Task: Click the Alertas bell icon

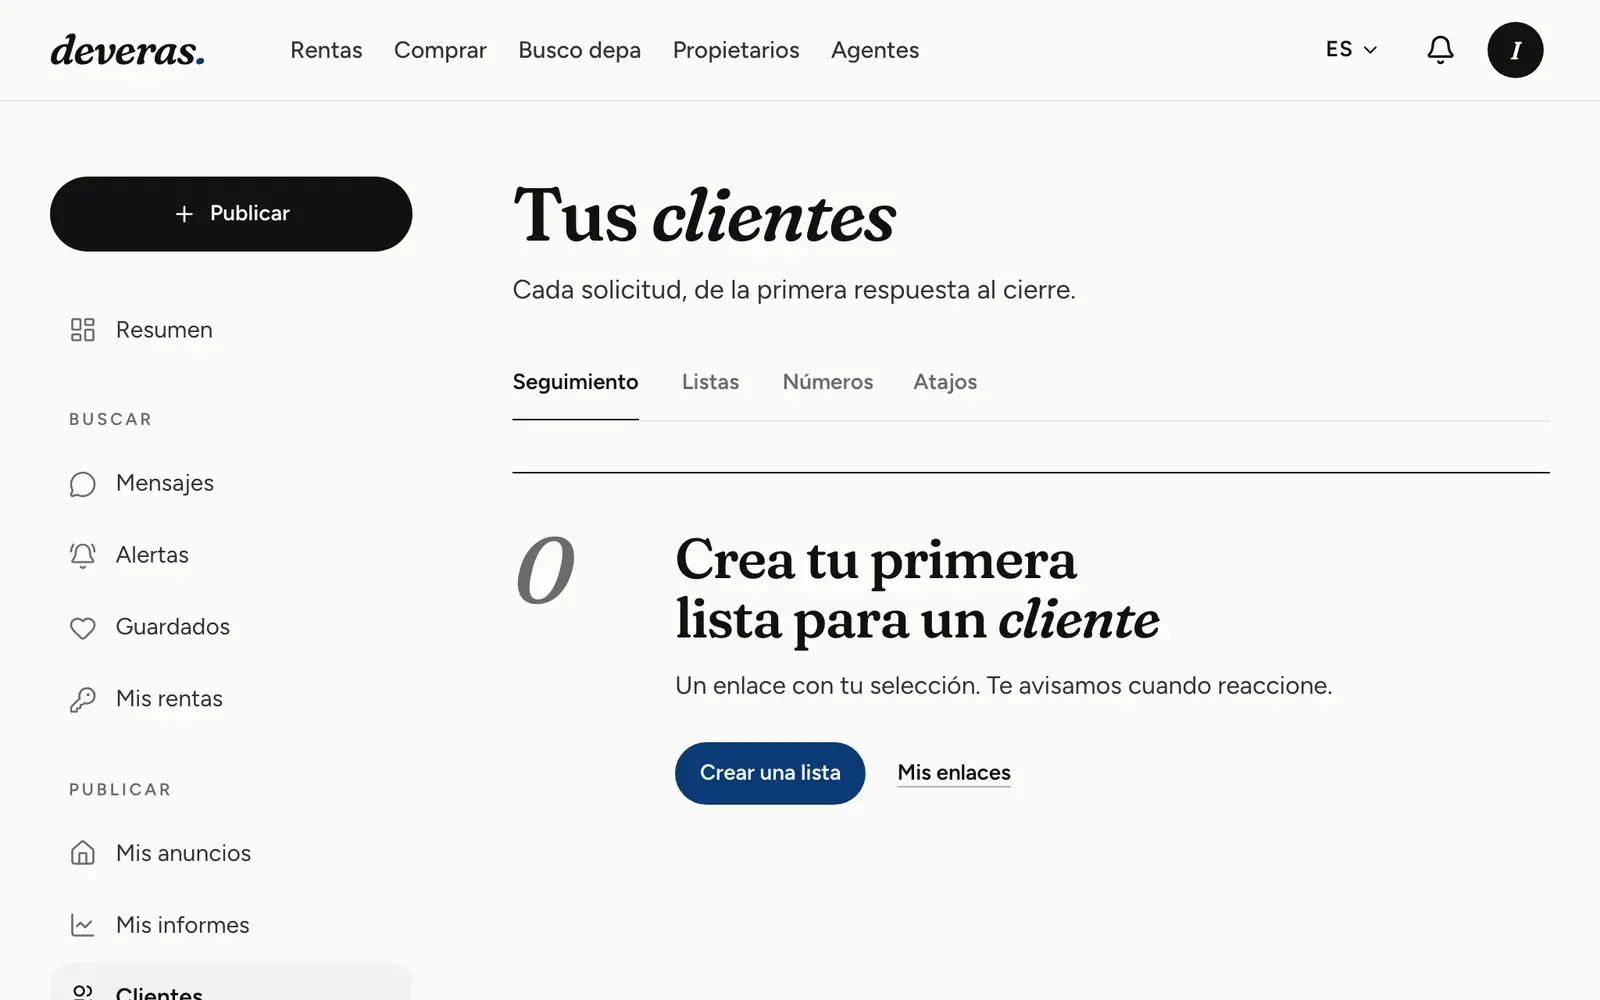Action: (x=83, y=556)
